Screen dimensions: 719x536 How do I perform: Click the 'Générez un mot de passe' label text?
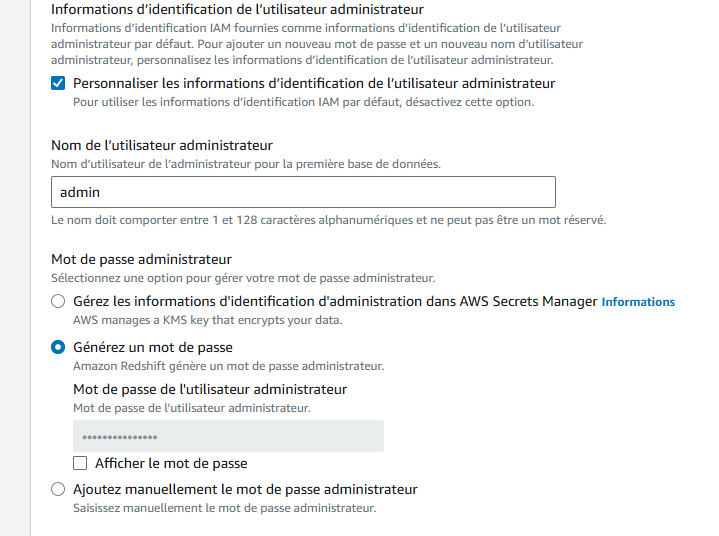click(x=153, y=347)
